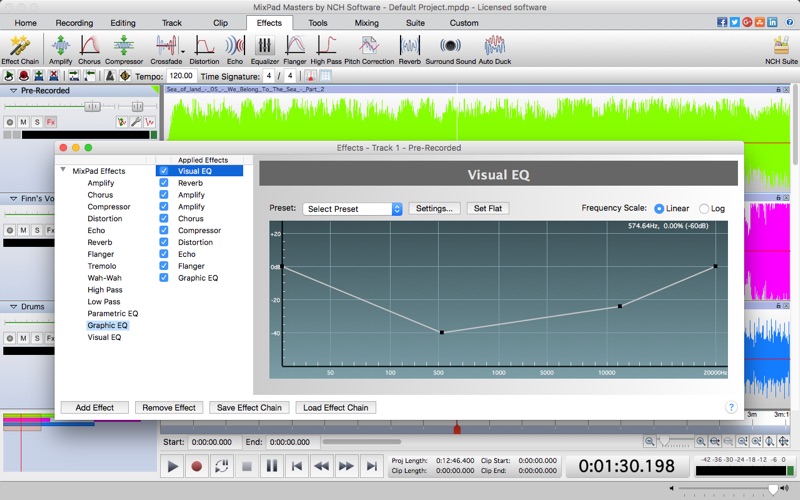Screen dimensions: 800x500
Task: Disable the Flanger applied effect checkbox
Action: (164, 266)
